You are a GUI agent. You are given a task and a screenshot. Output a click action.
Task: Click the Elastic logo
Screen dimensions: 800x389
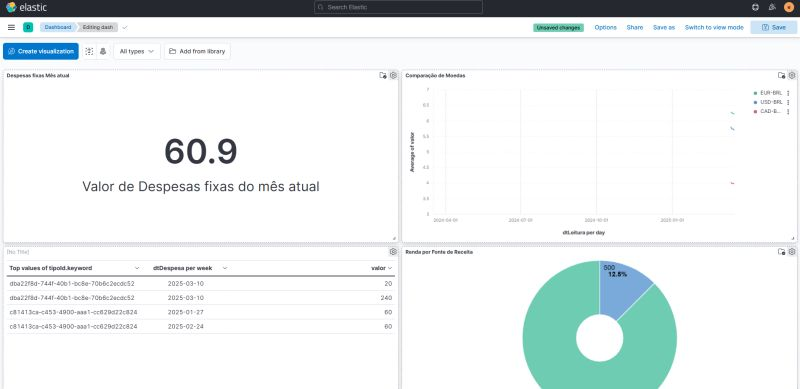pyautogui.click(x=26, y=7)
